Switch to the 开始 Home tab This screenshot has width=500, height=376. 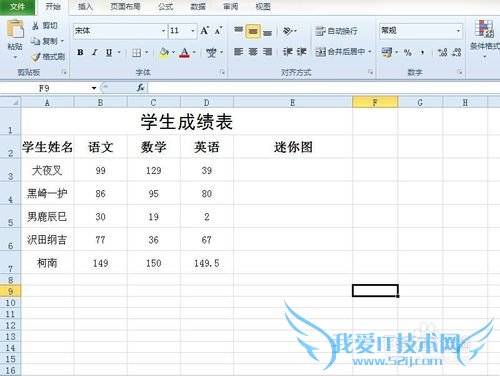pos(53,7)
